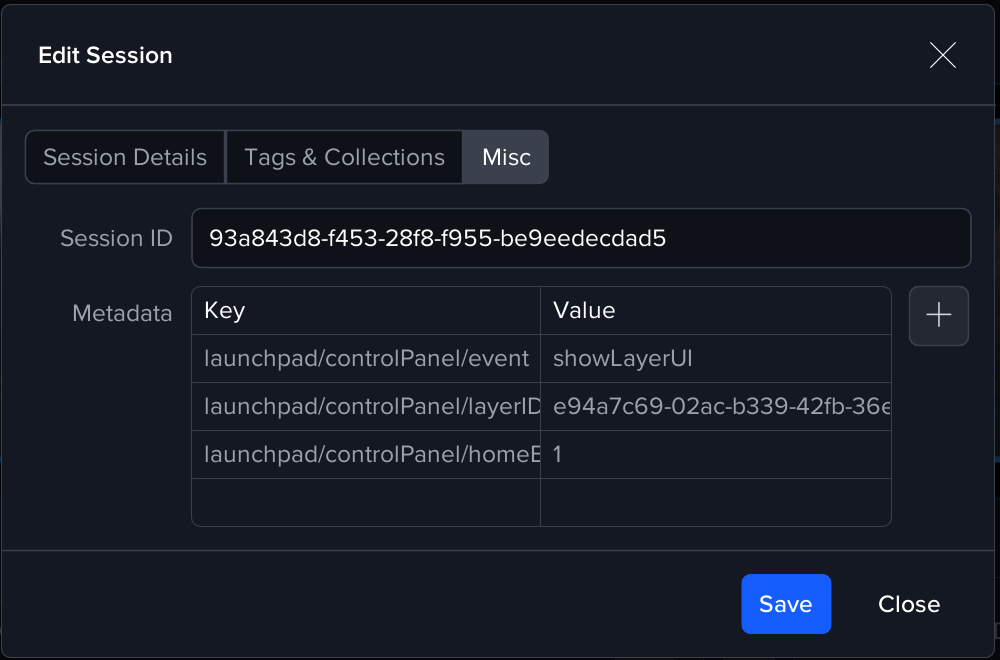
Task: Click the empty key cell in last row
Action: 366,502
